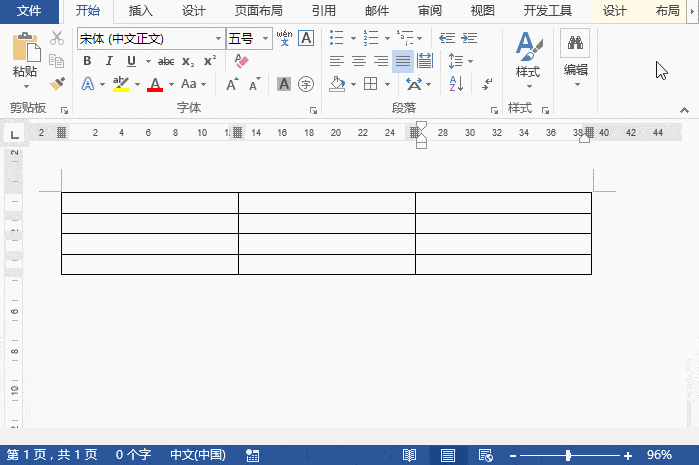Click the 样式 styles button
699x465 pixels.
click(x=527, y=58)
